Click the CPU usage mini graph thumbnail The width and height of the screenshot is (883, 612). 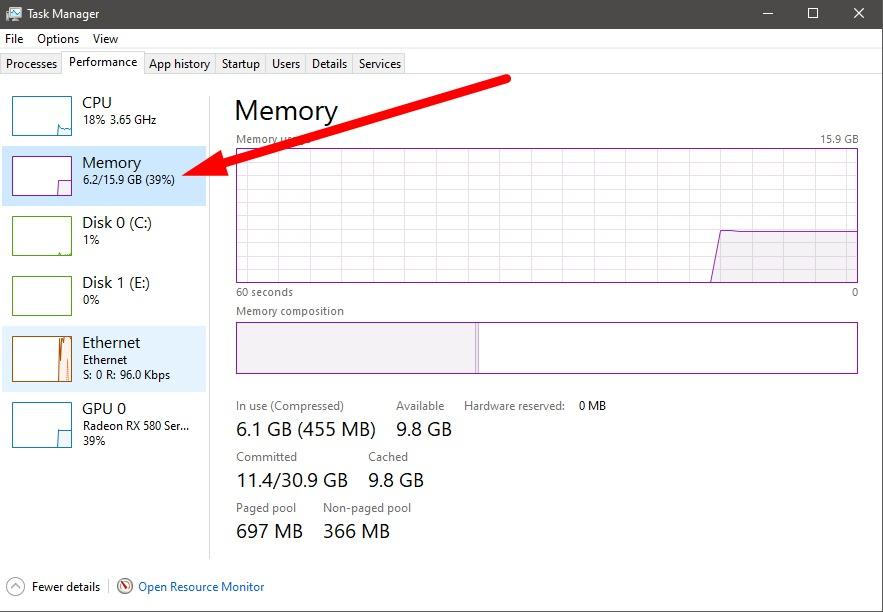(42, 116)
